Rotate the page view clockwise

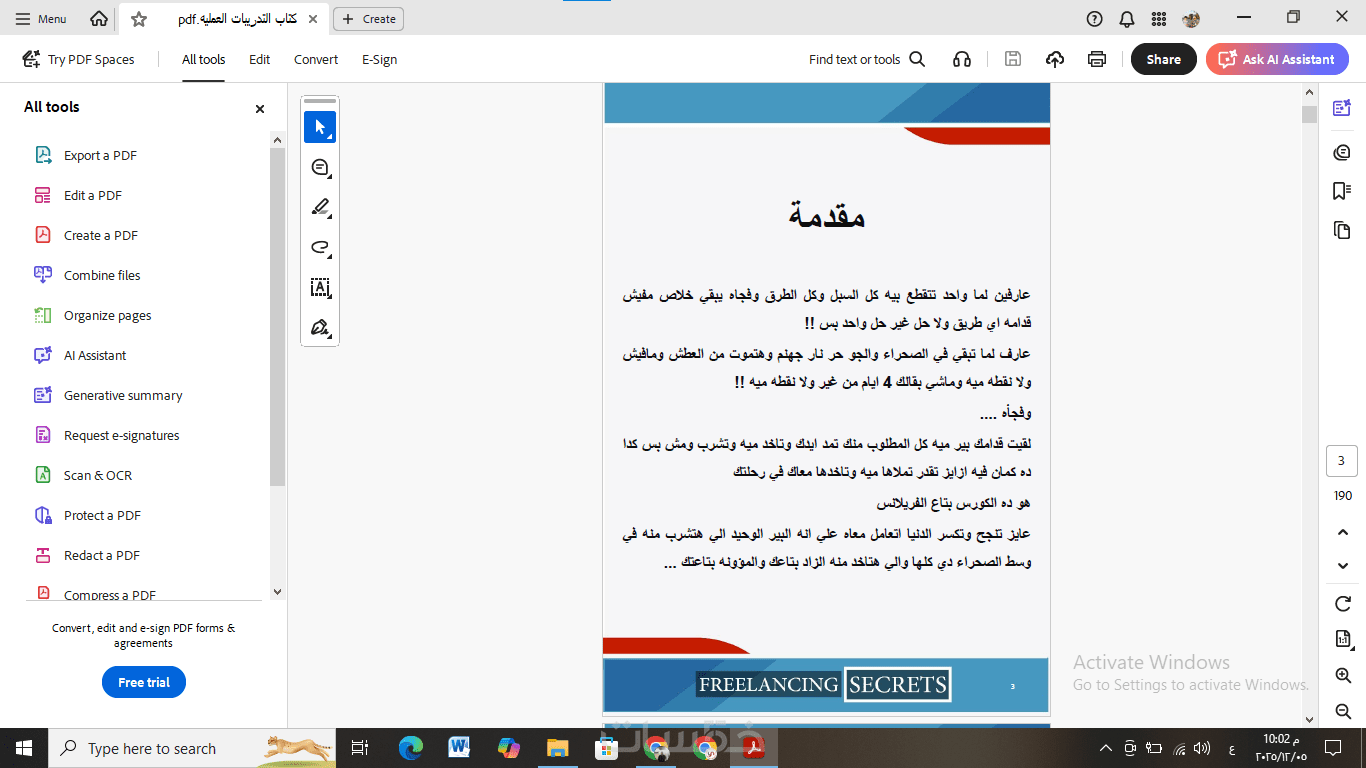coord(1343,603)
